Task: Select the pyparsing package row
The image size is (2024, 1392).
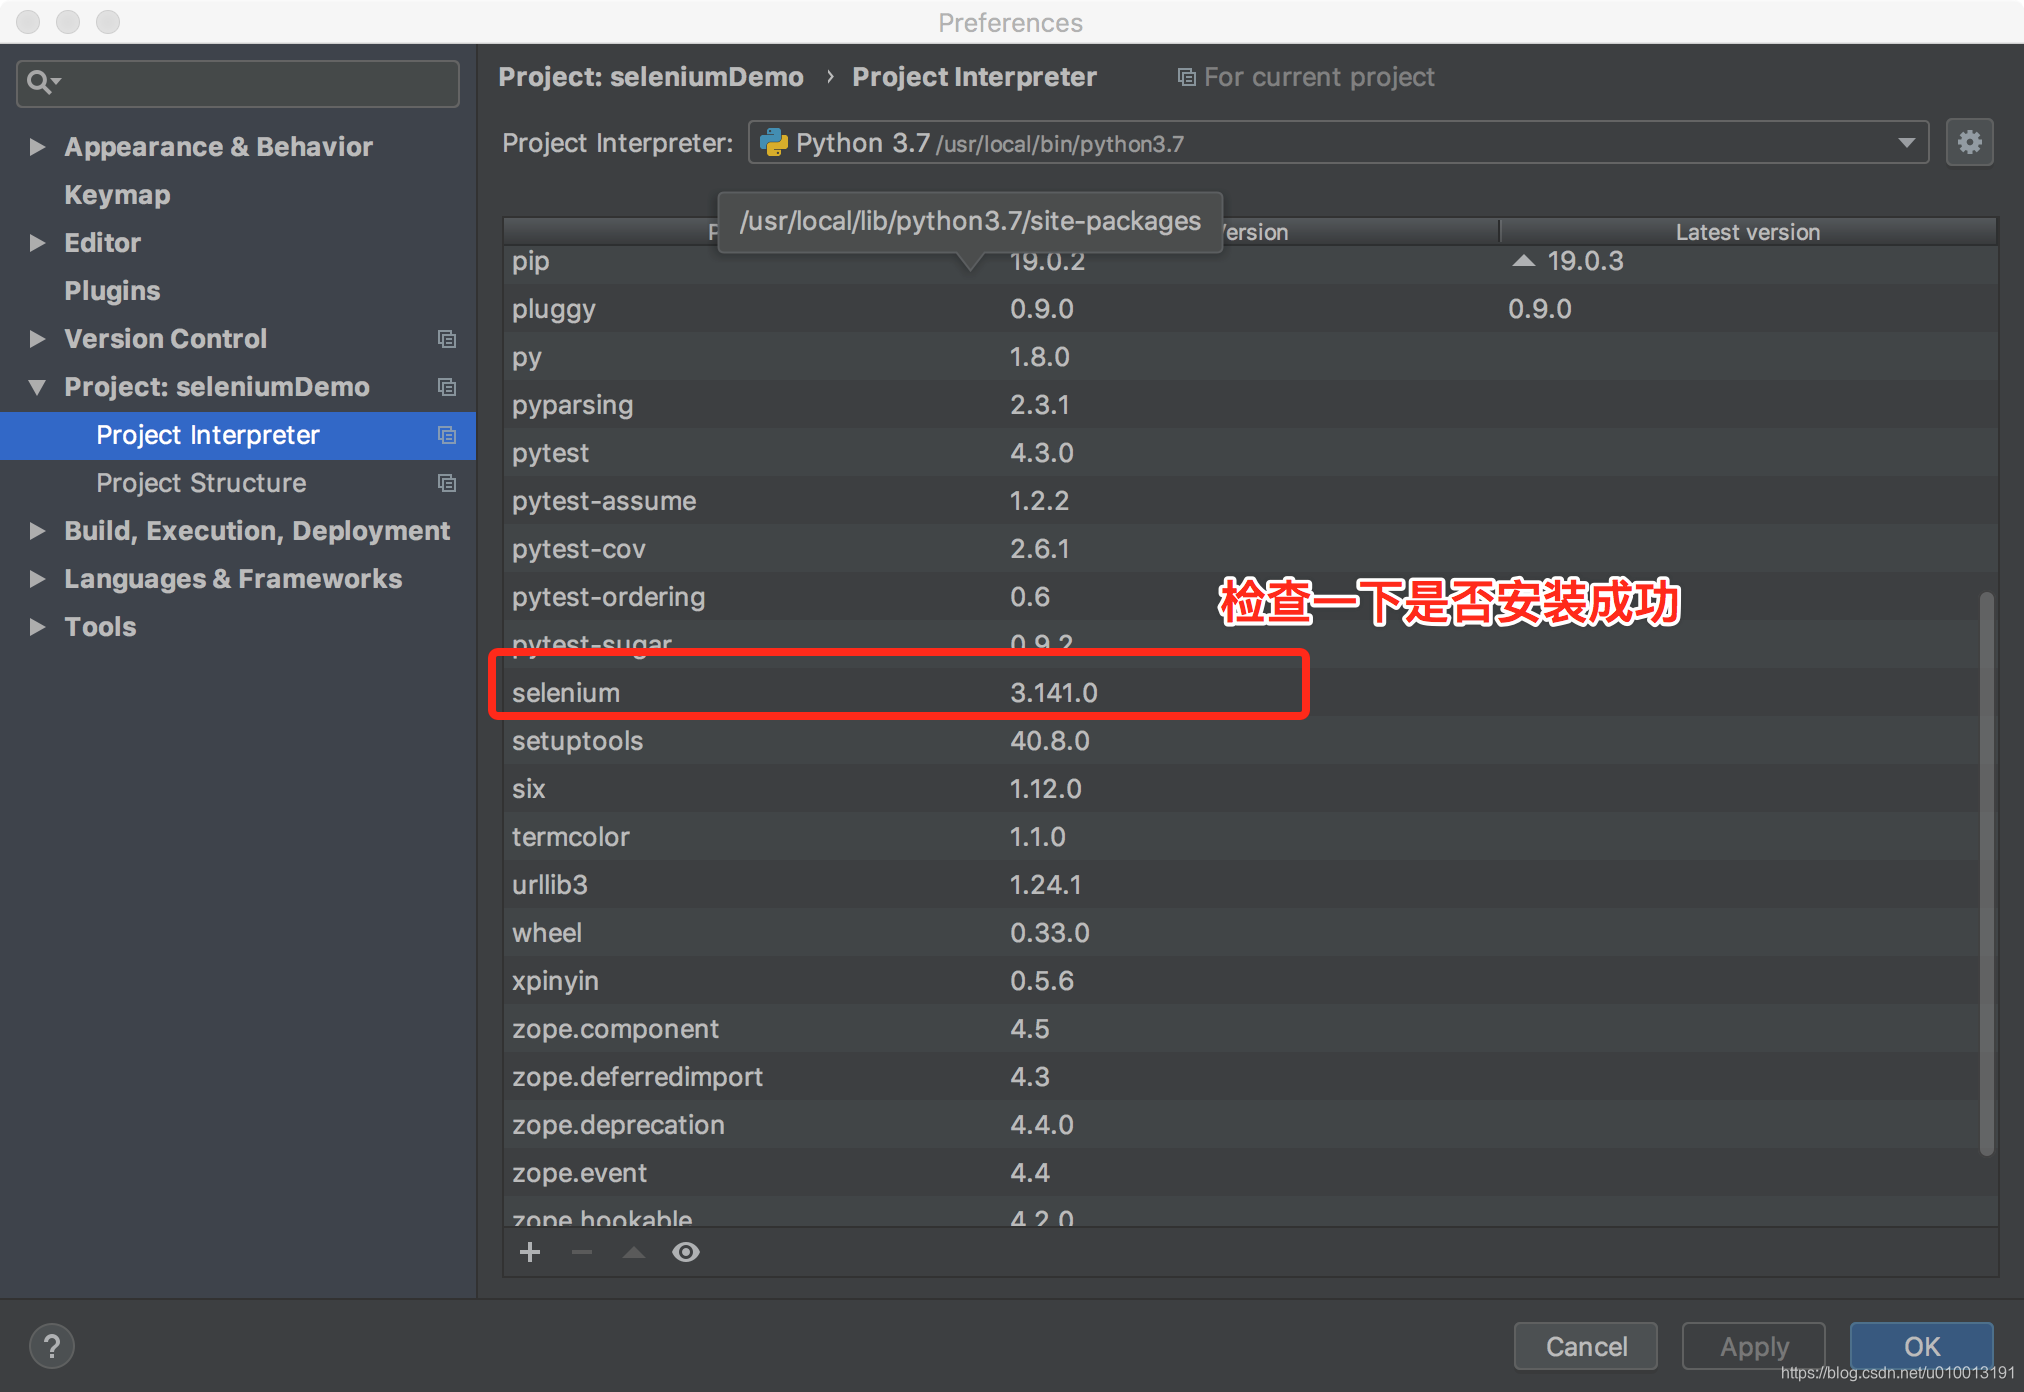Action: click(x=1250, y=405)
